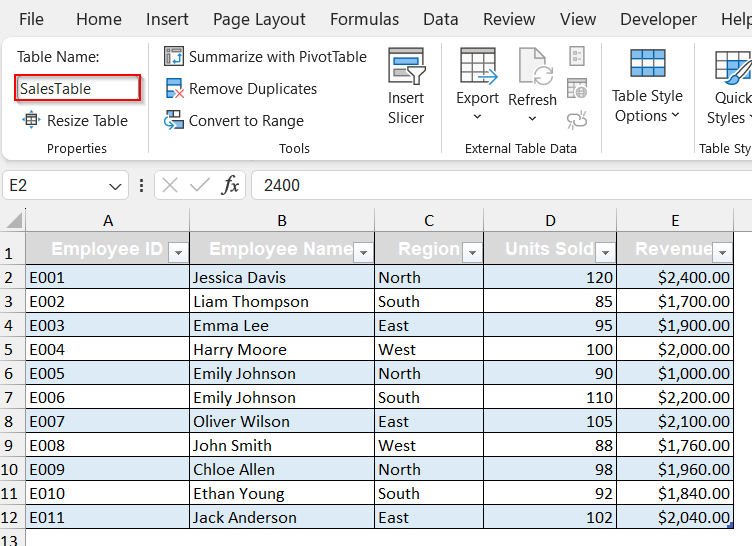Expand the Units Sold filter dropdown
This screenshot has width=752, height=546.
[604, 252]
